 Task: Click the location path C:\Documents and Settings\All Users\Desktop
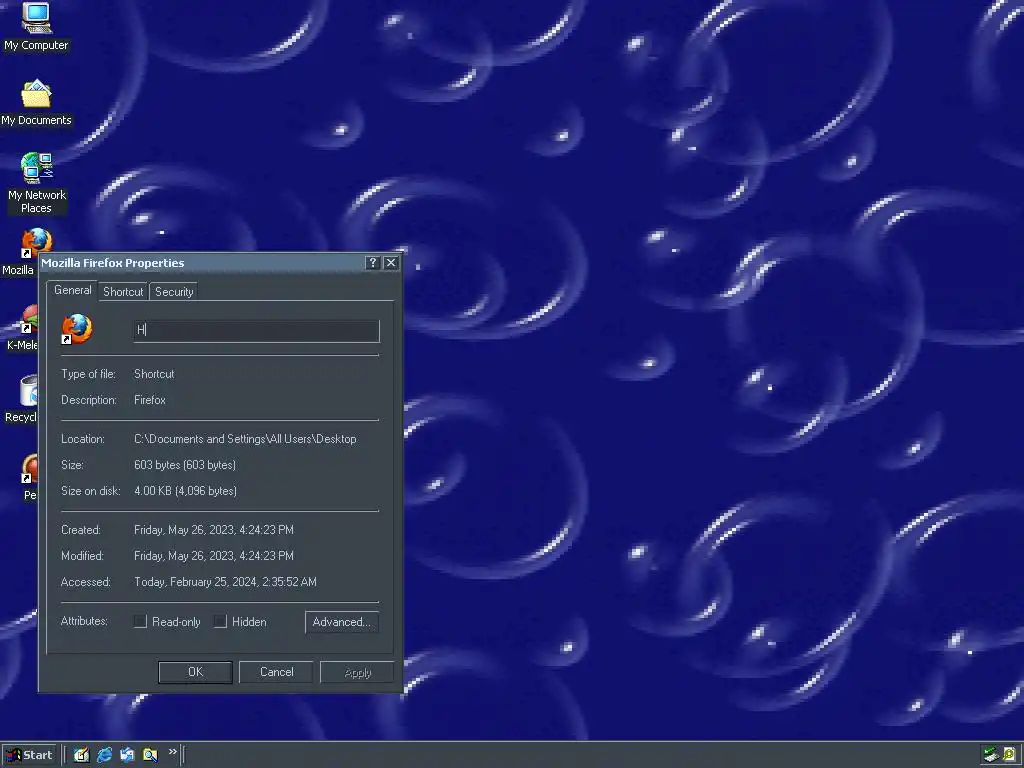tap(246, 439)
